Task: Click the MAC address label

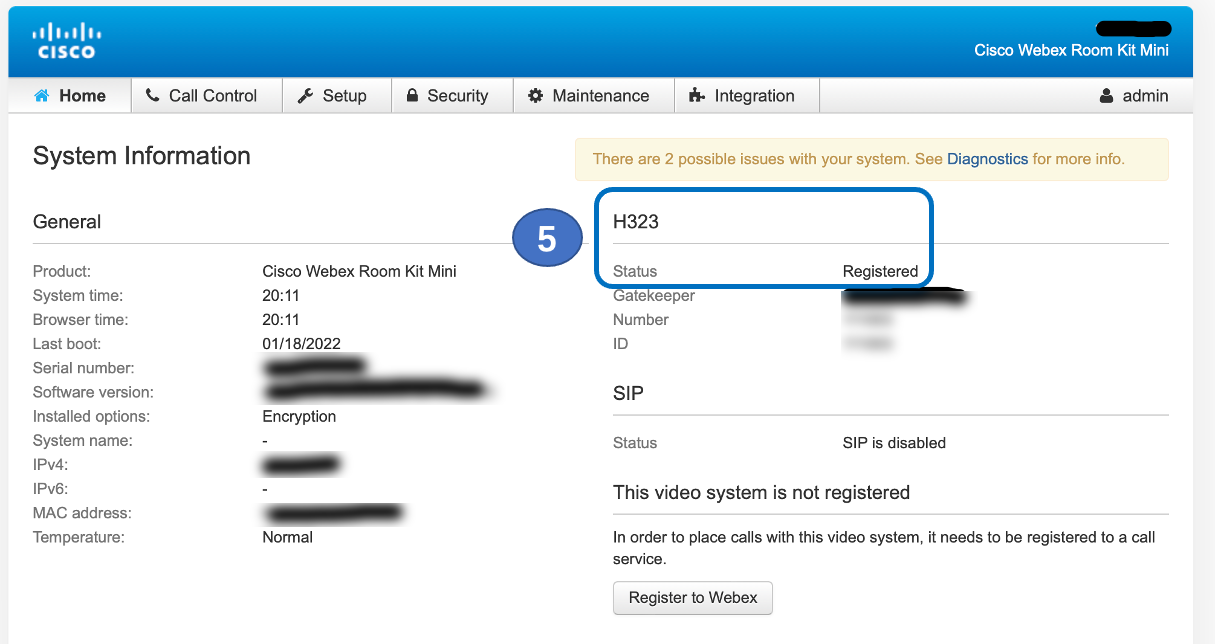Action: (82, 513)
